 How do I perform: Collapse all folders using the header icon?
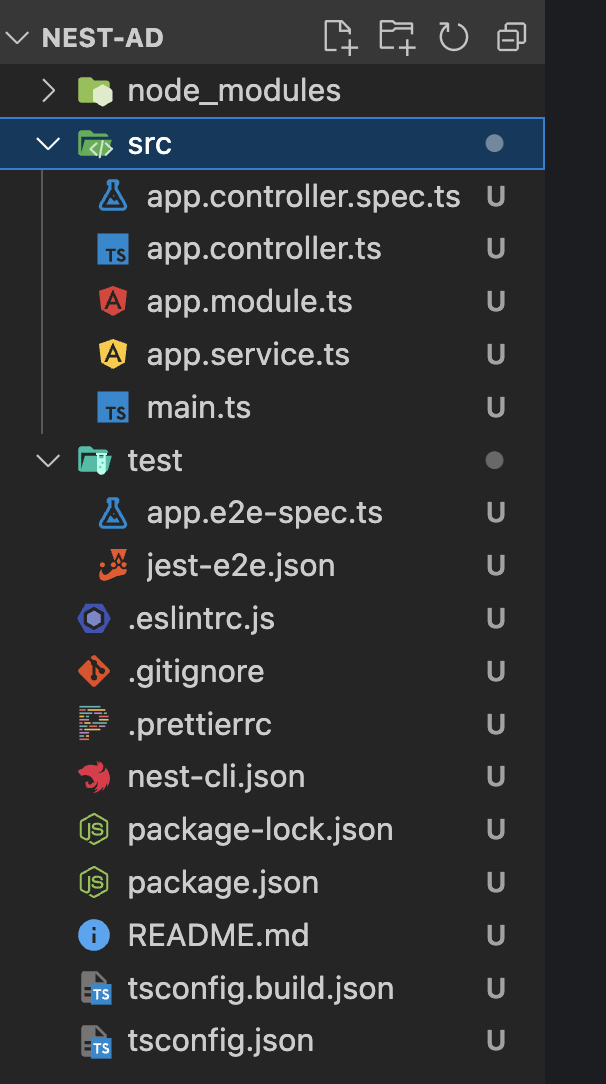[x=511, y=37]
